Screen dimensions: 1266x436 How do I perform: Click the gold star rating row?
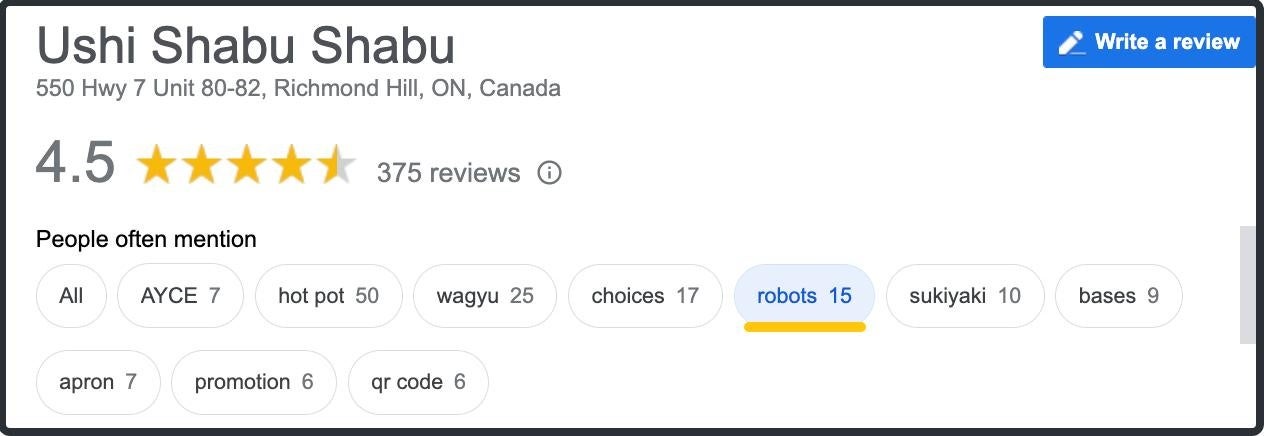pos(245,166)
